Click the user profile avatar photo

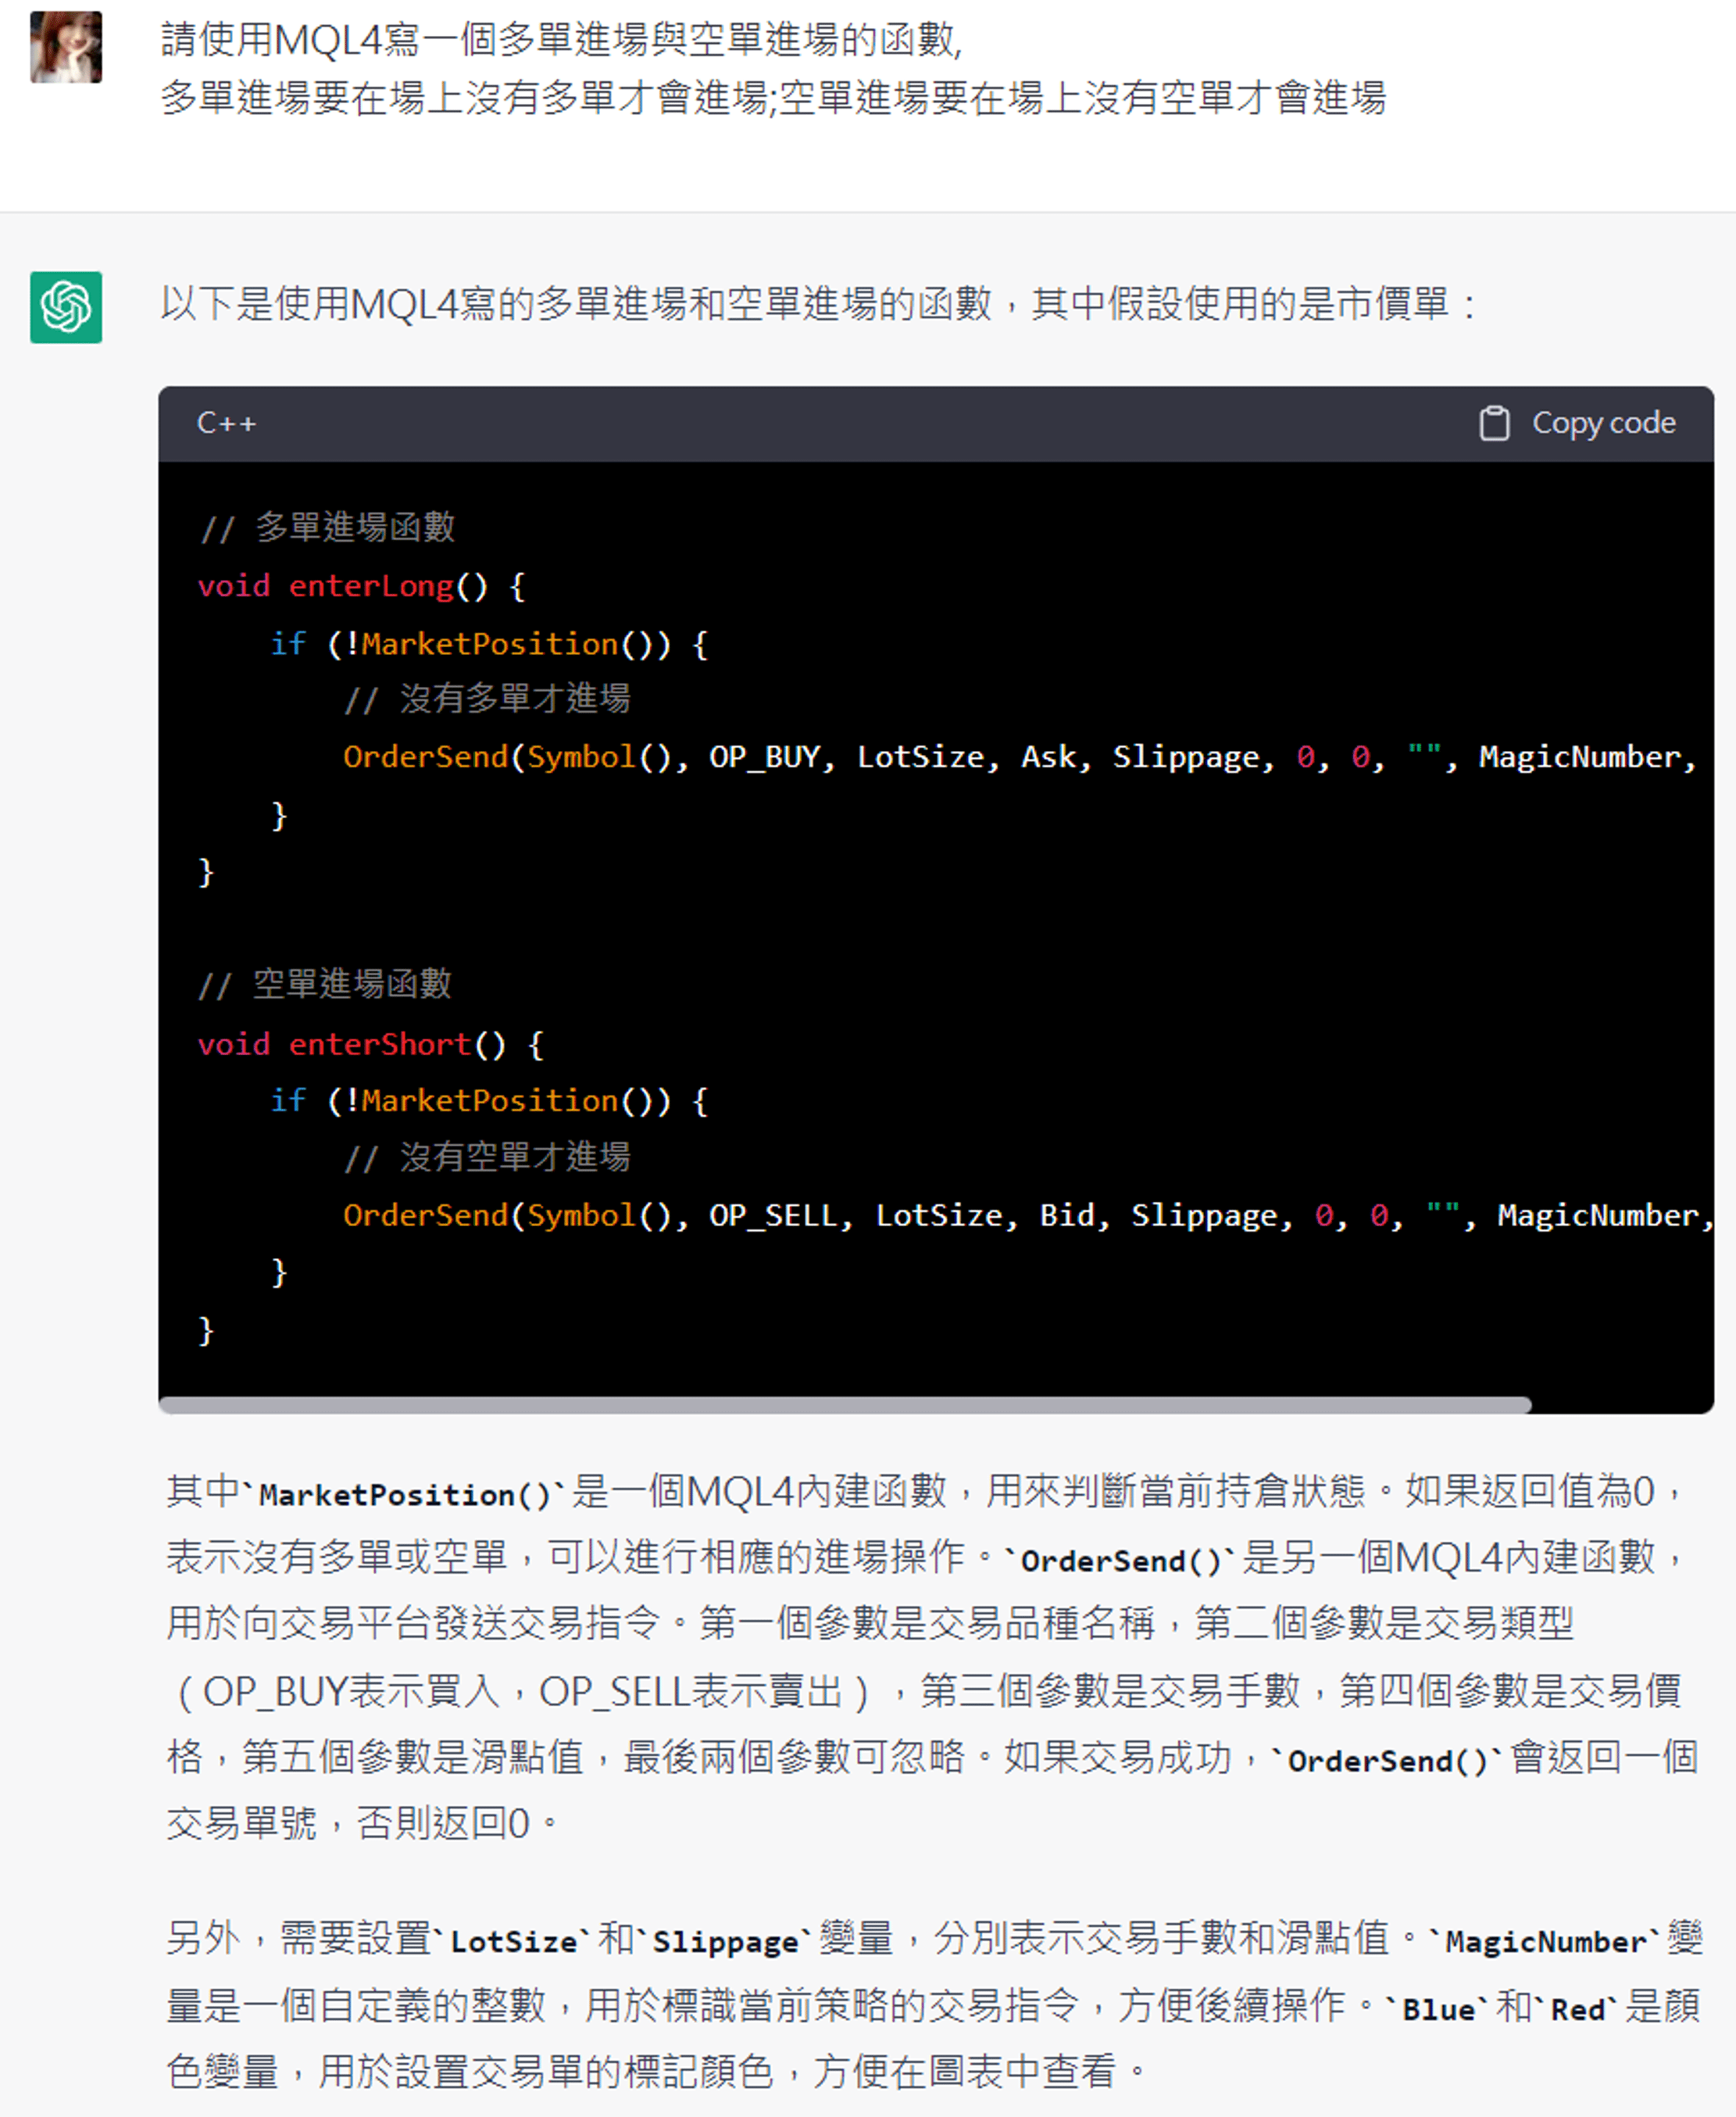point(66,47)
